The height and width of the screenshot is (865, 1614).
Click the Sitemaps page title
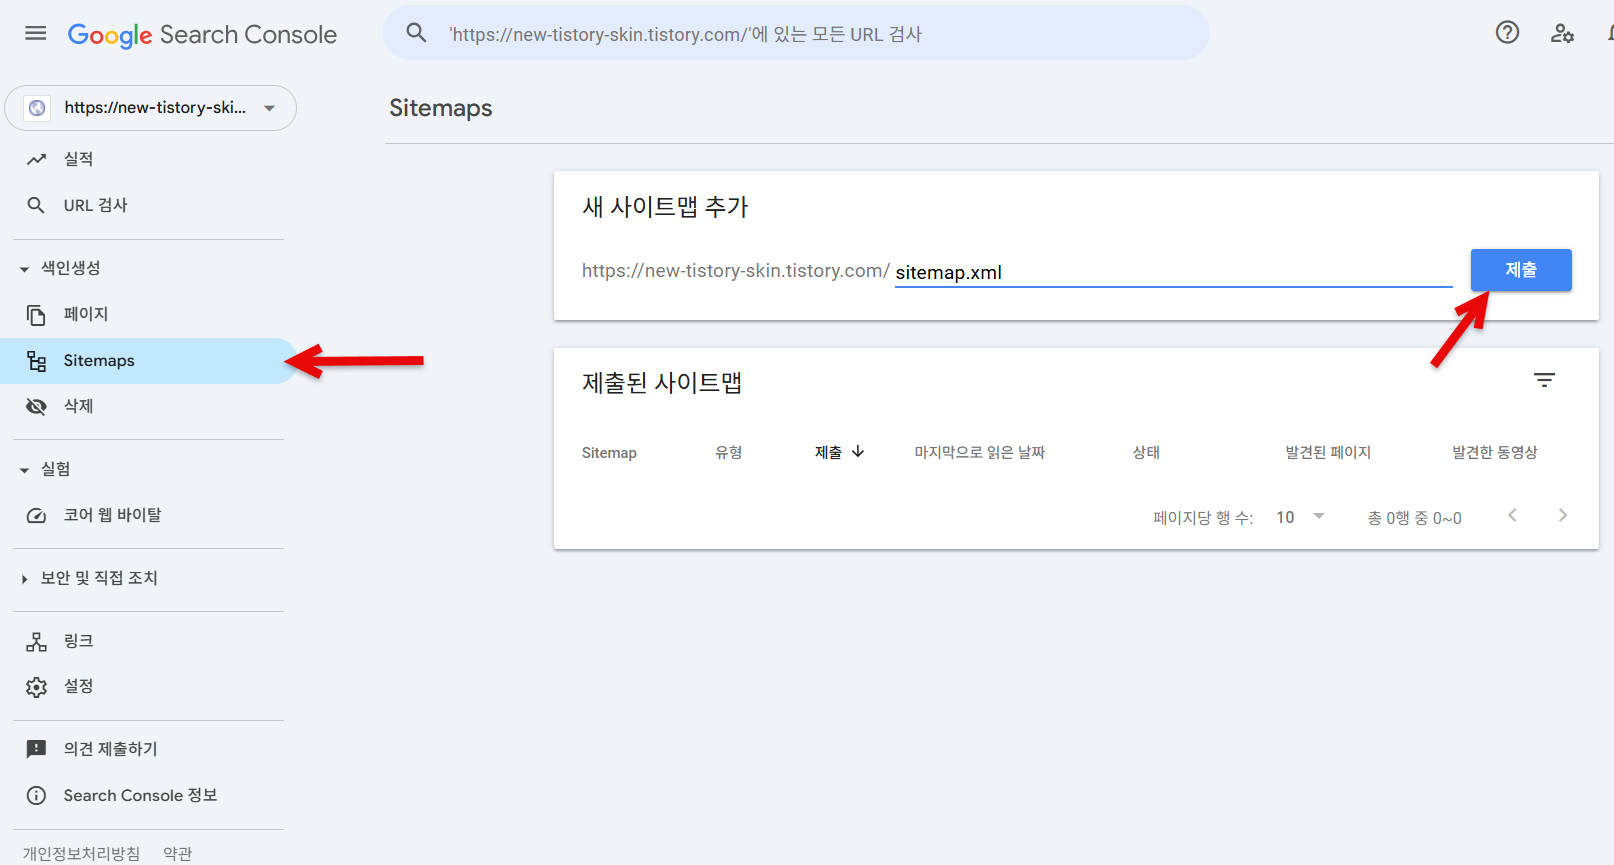tap(441, 108)
